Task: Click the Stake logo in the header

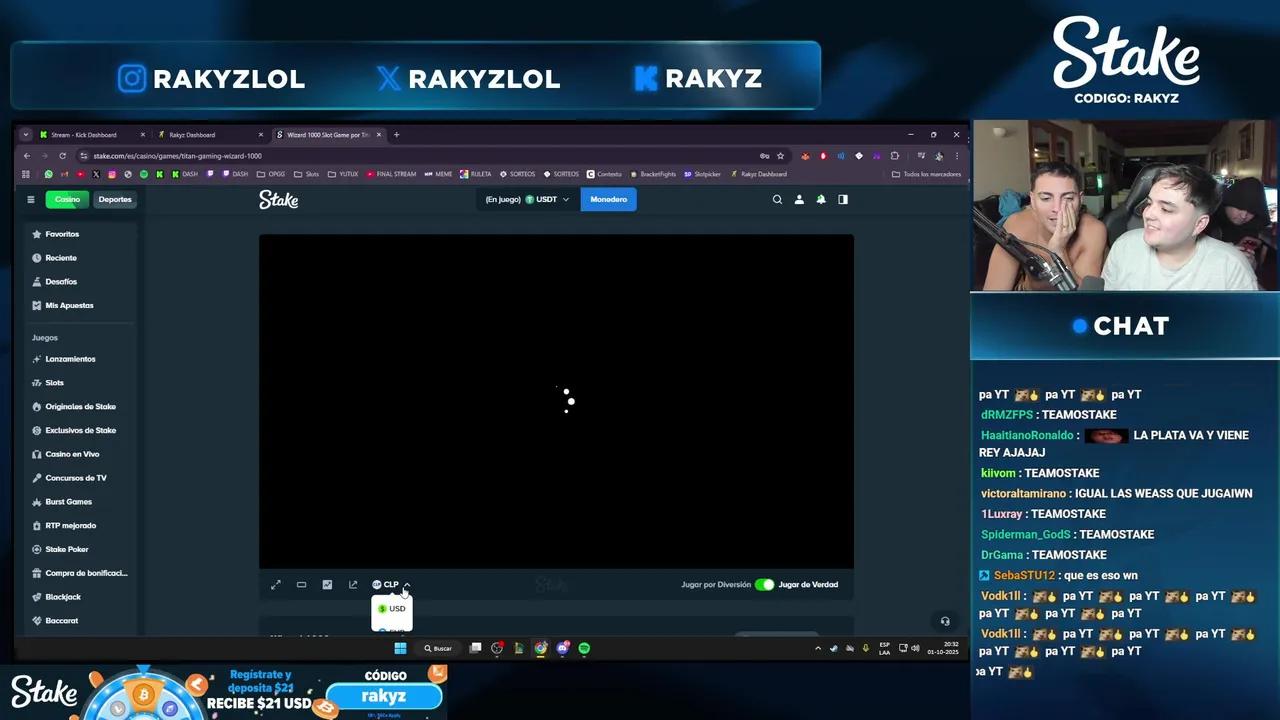Action: 279,200
